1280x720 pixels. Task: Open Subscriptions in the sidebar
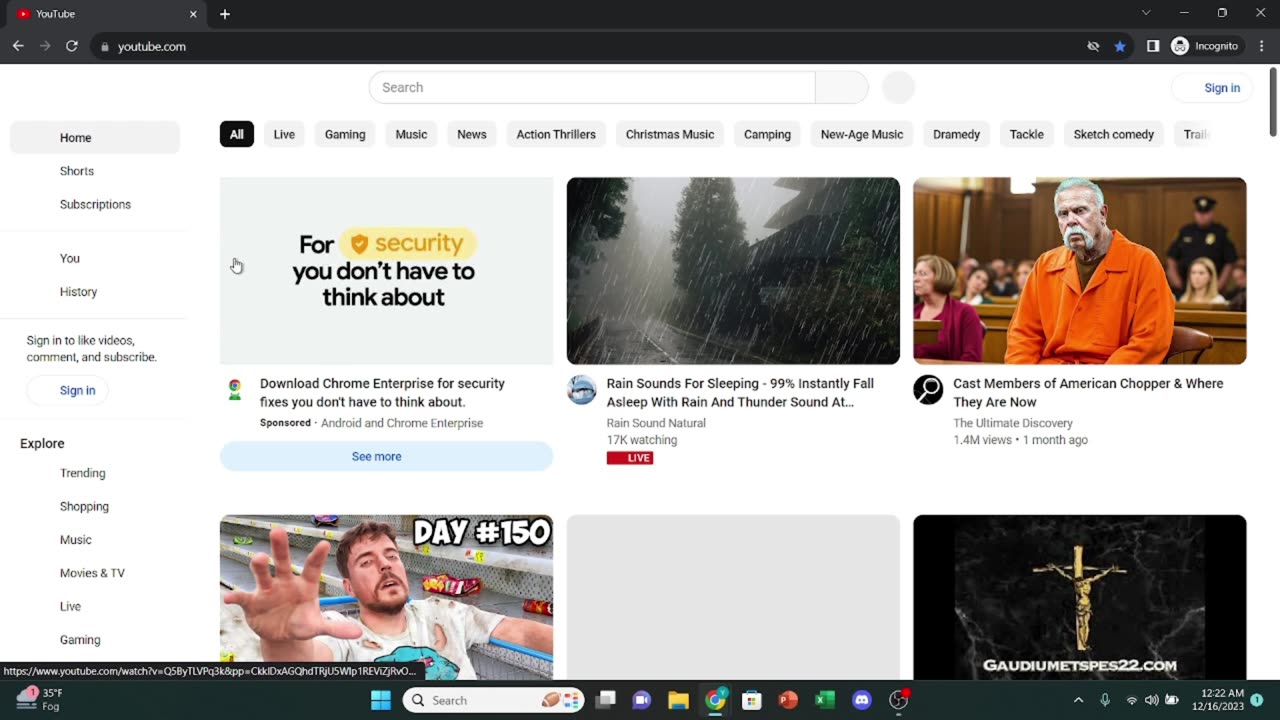(x=95, y=204)
